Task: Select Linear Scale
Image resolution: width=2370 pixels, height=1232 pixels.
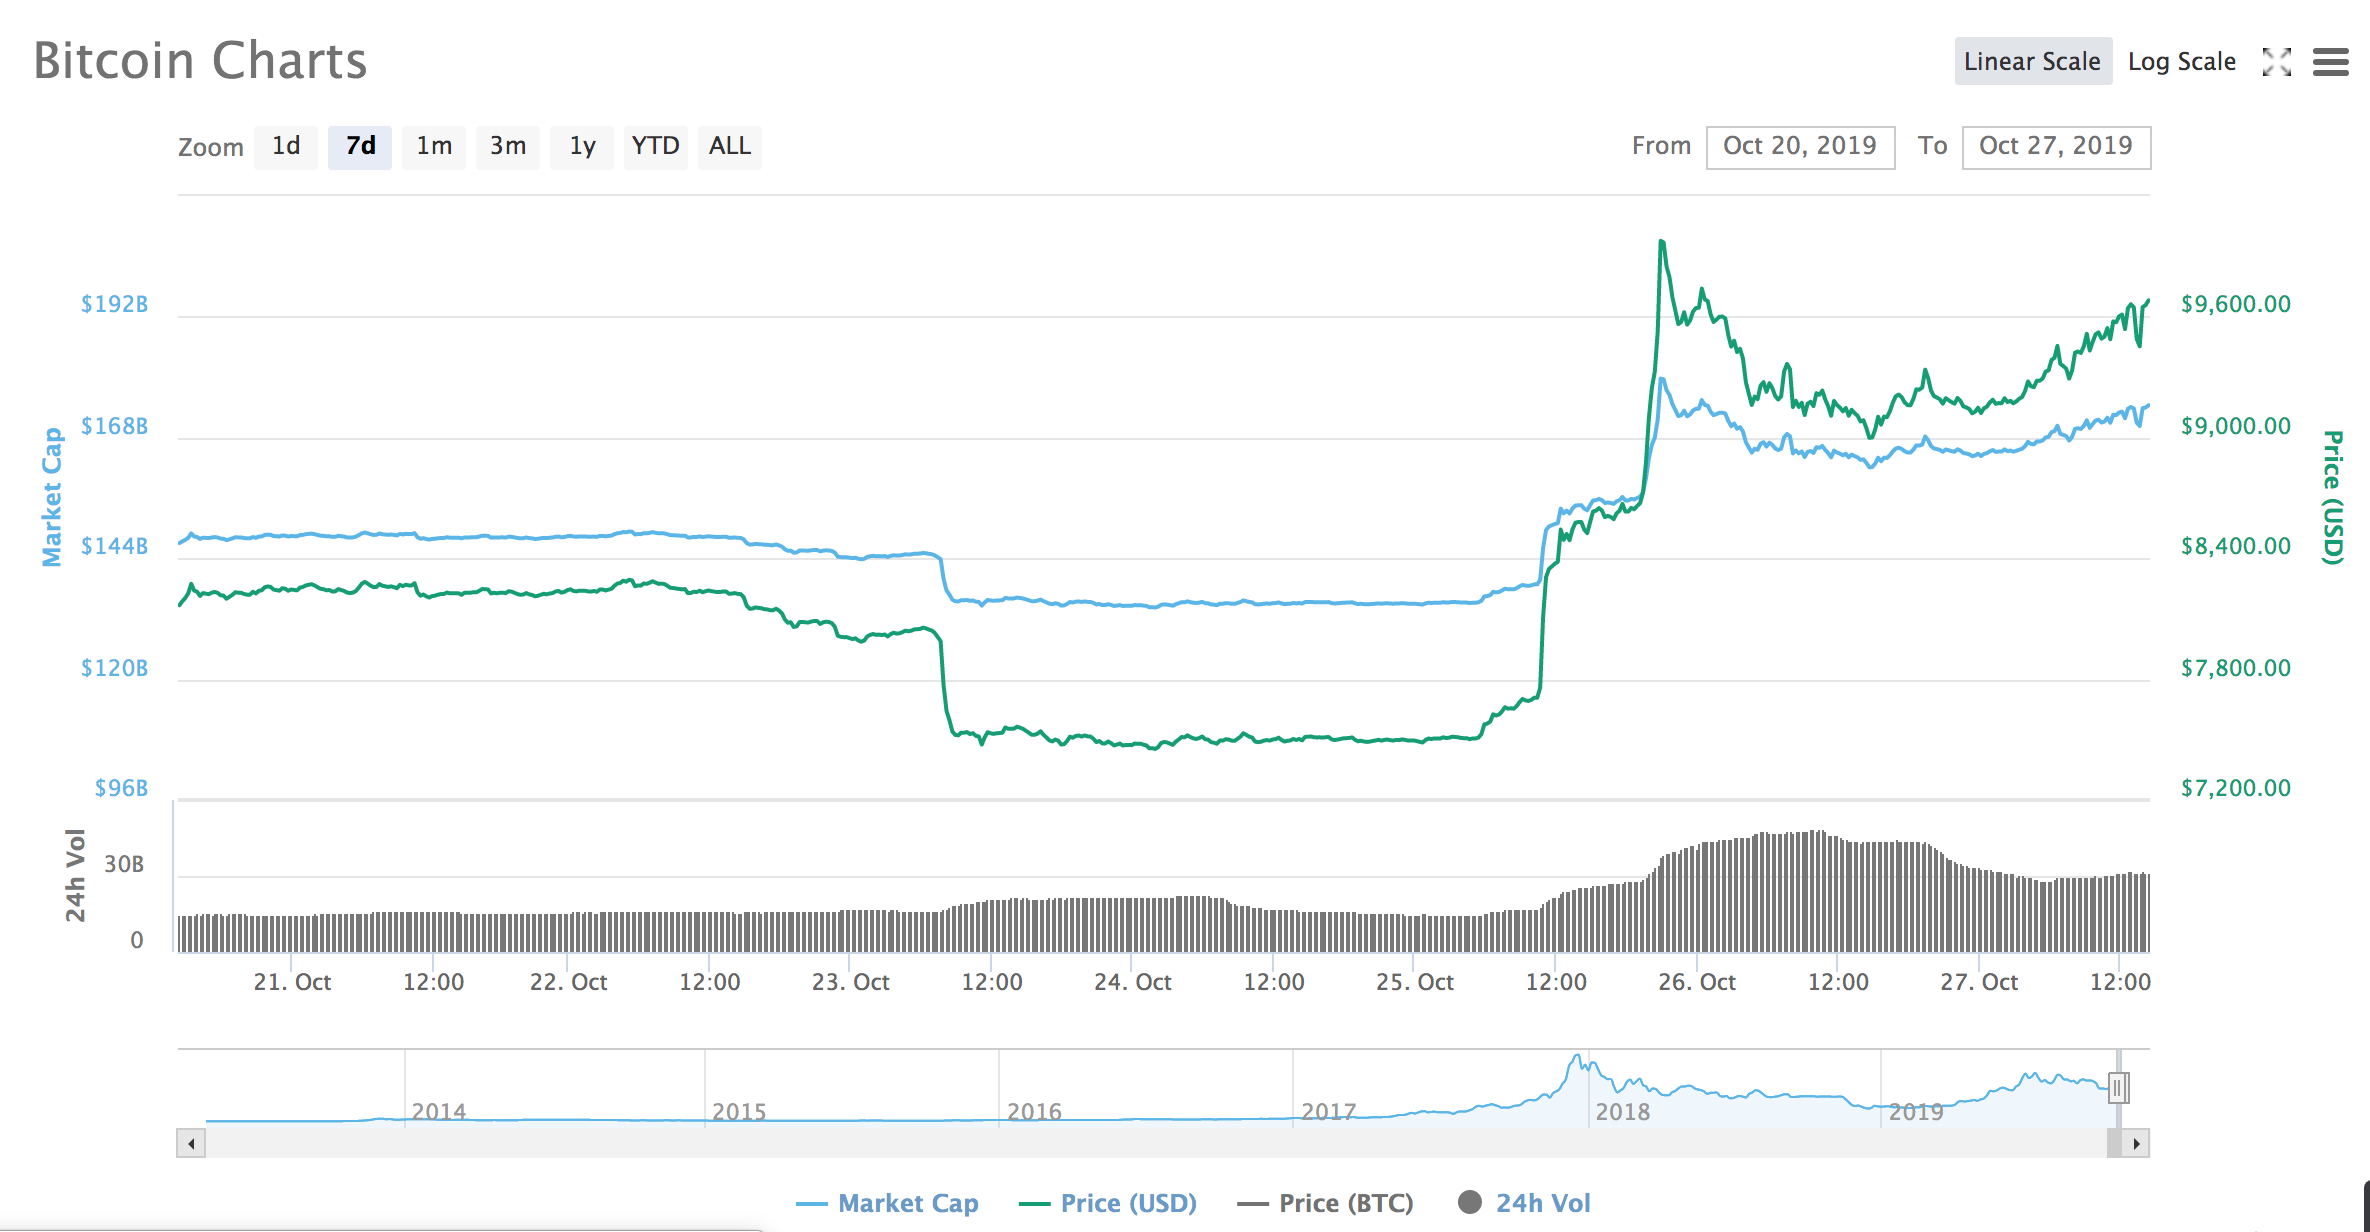Action: point(2032,62)
